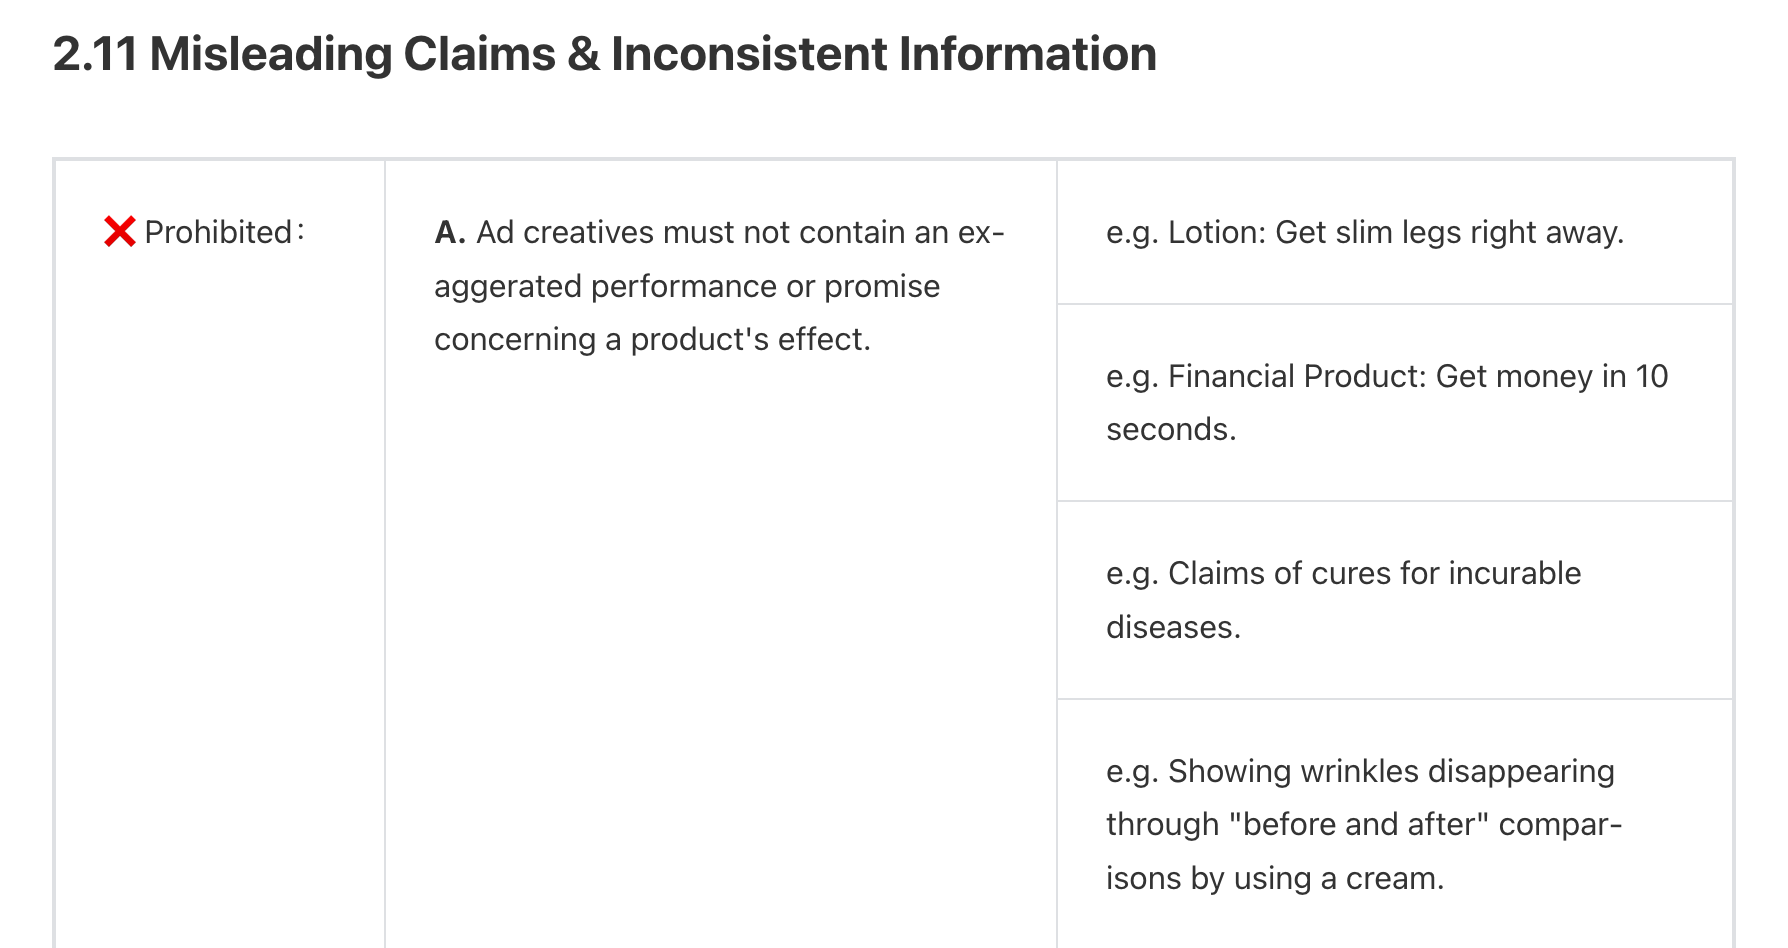Select the "Misleading Claims" heading words
Viewport: 1788px width, 948px height.
pos(352,54)
